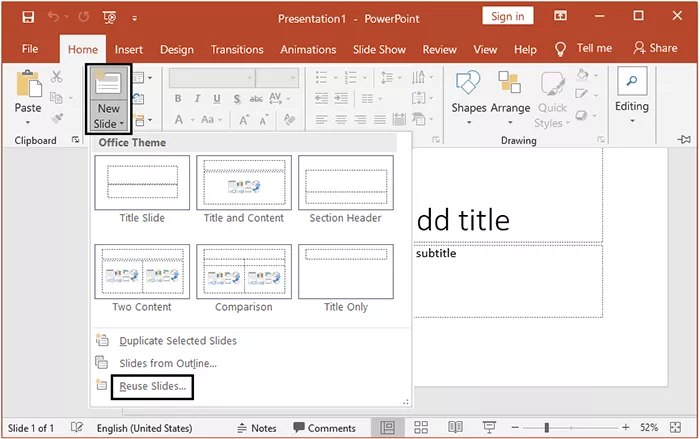Toggle Bold formatting
The height and width of the screenshot is (439, 700).
(178, 98)
